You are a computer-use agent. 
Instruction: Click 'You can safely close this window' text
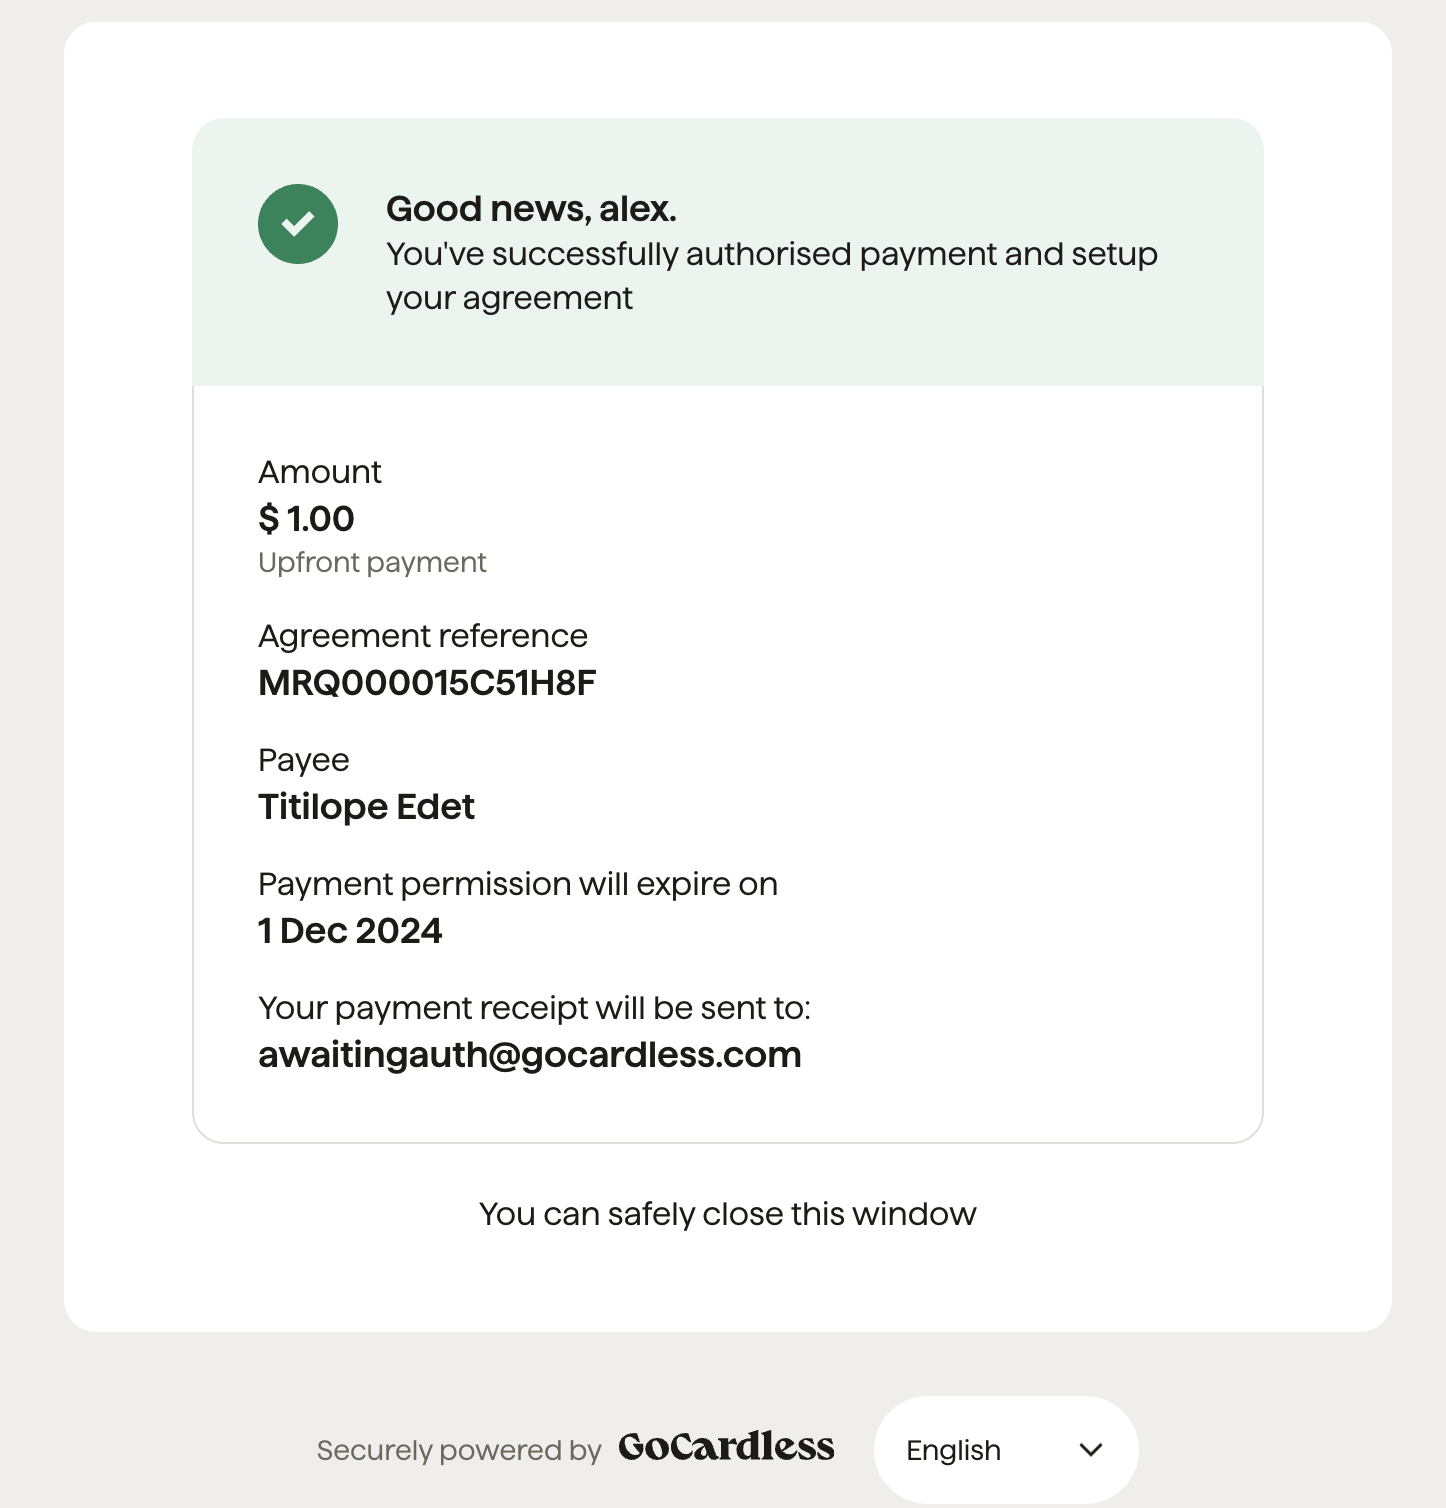[x=728, y=1214]
